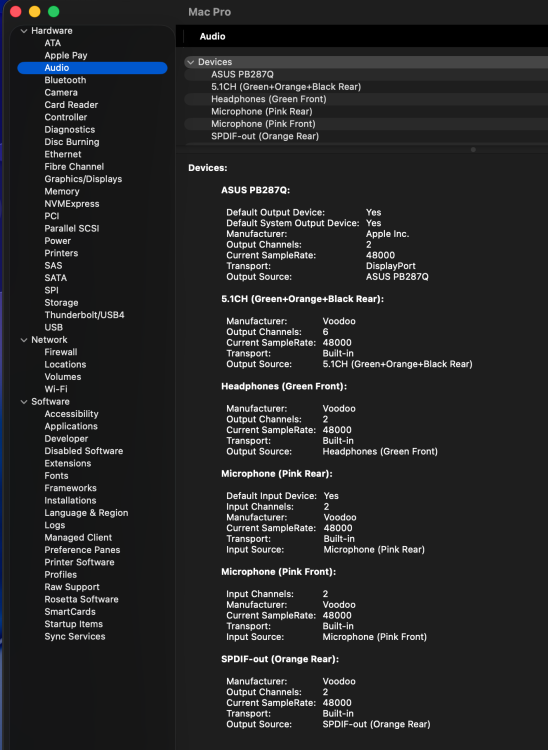The height and width of the screenshot is (750, 548).
Task: Select Thunderbolt/USB4 item
Action: (x=85, y=315)
